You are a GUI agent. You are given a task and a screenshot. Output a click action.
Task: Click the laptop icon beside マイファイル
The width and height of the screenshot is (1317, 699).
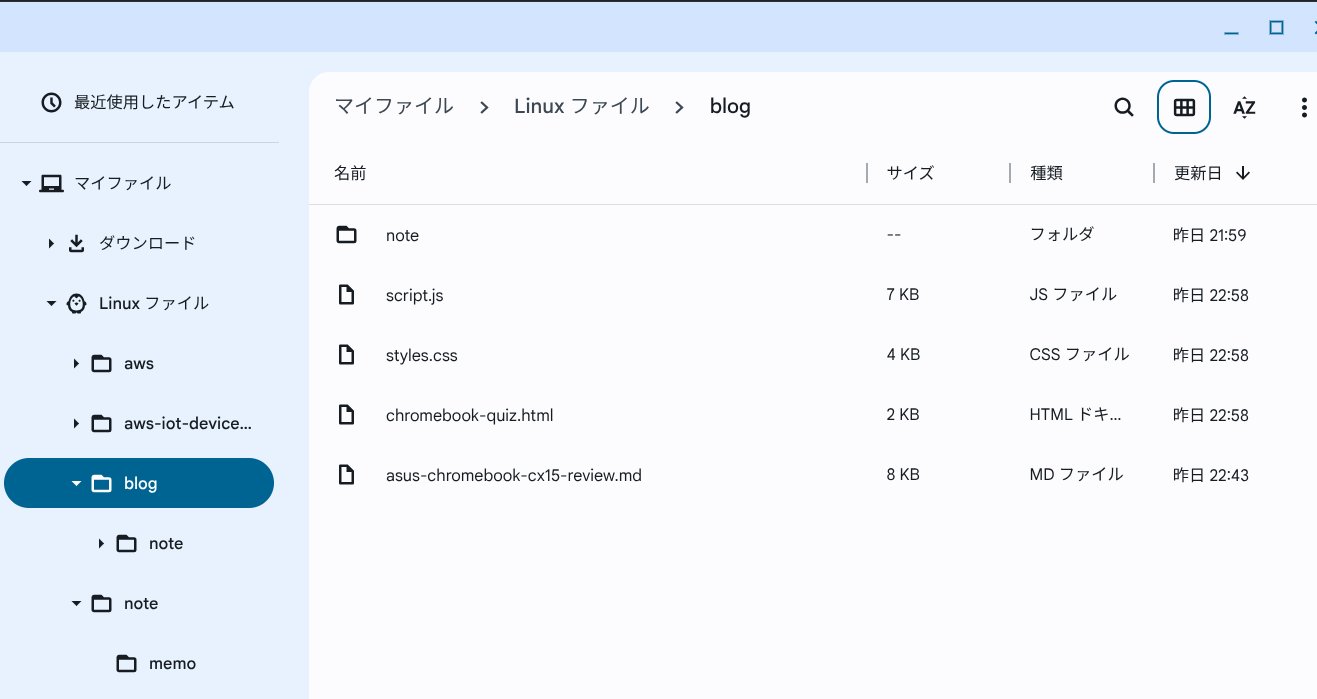point(51,183)
